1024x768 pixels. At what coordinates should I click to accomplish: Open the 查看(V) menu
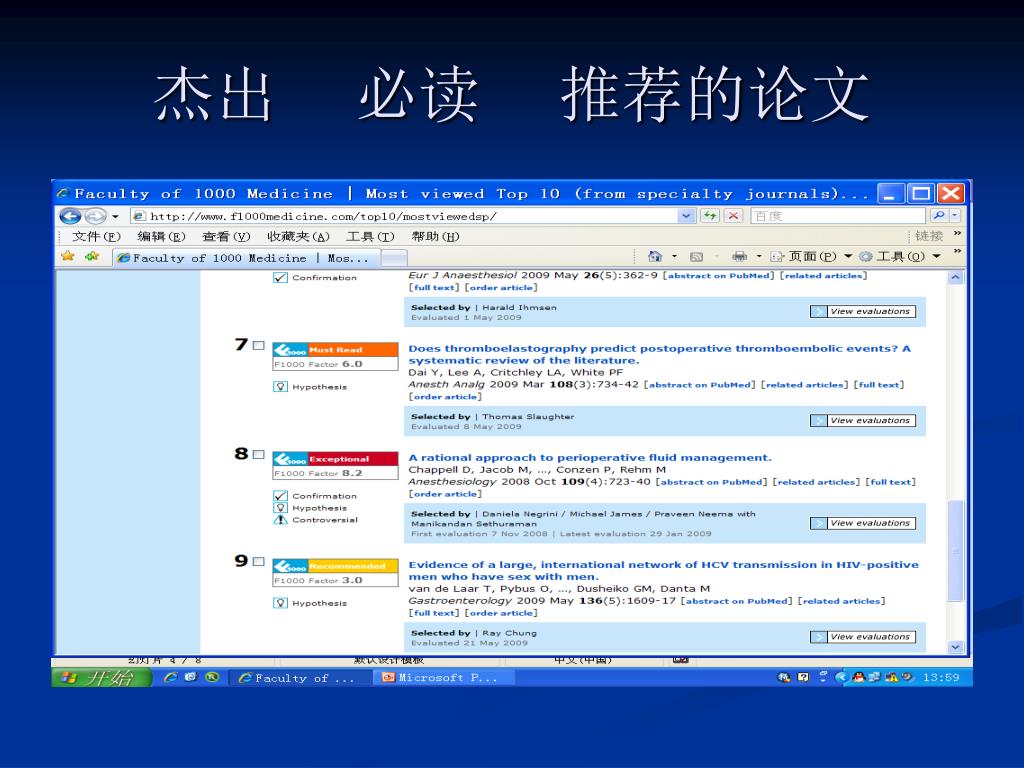point(226,236)
